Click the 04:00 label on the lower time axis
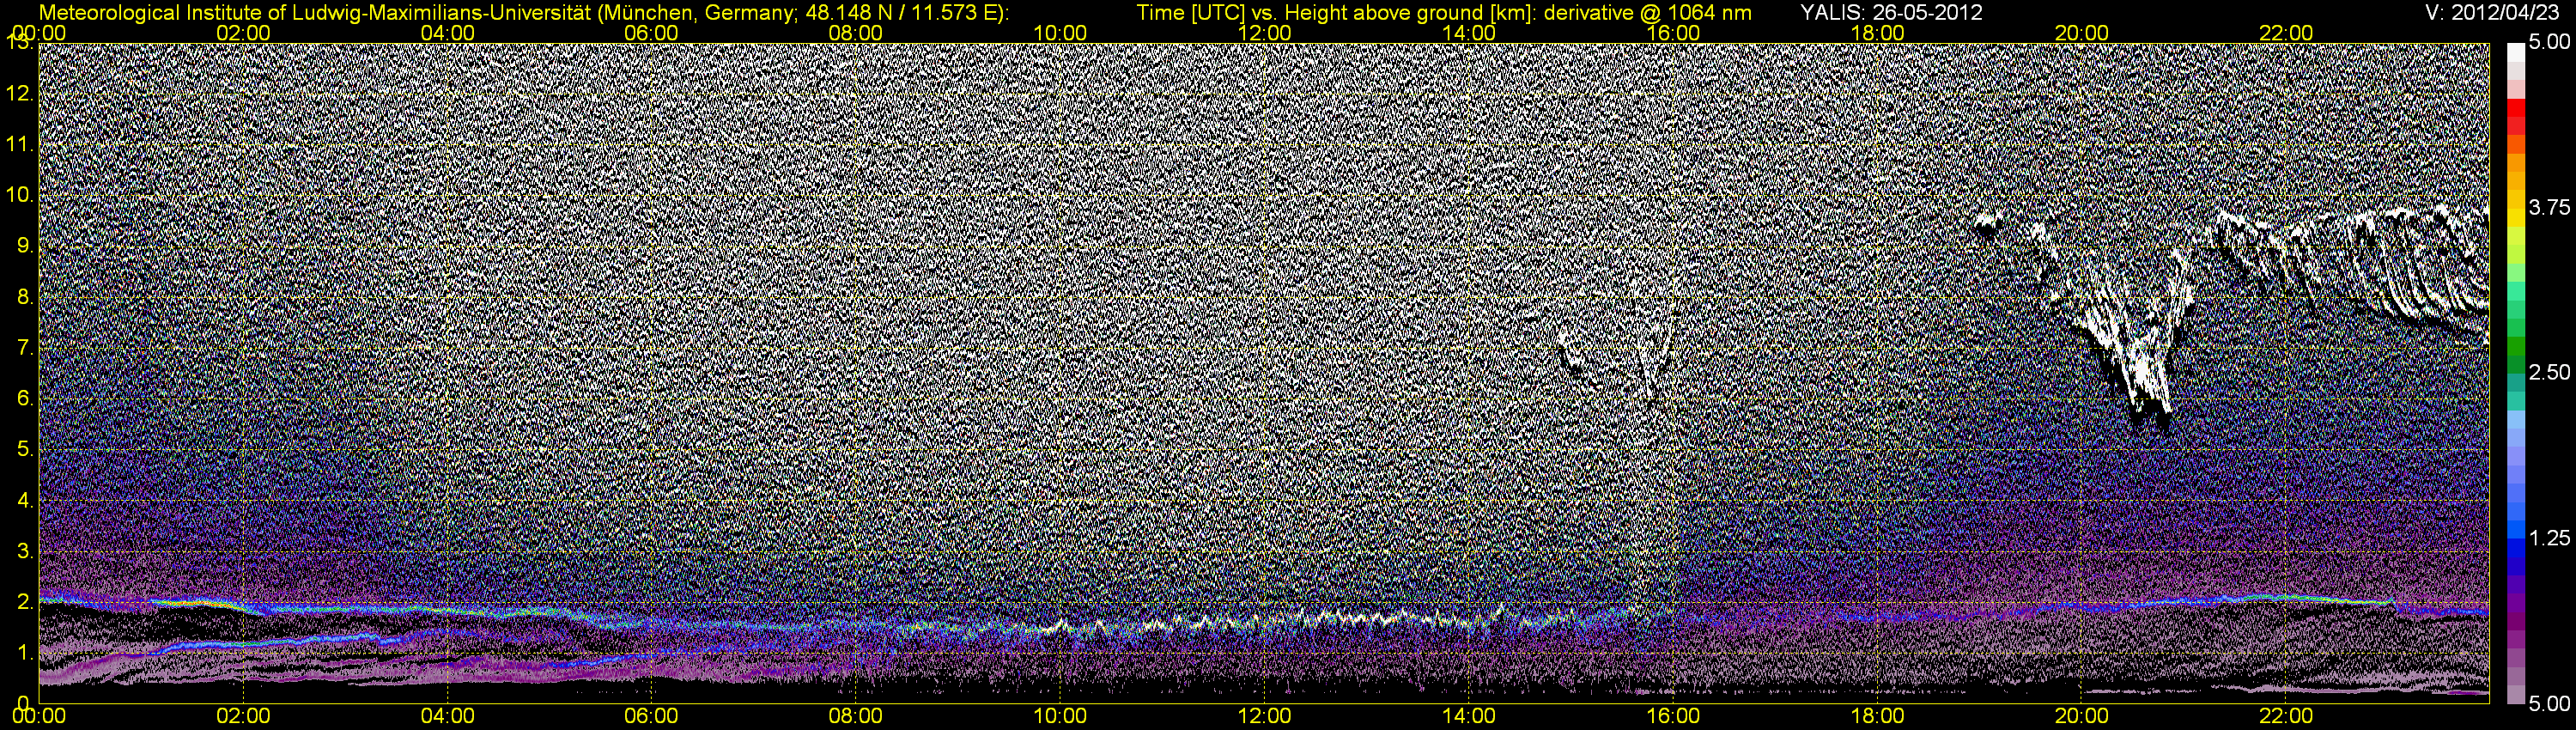 point(447,716)
